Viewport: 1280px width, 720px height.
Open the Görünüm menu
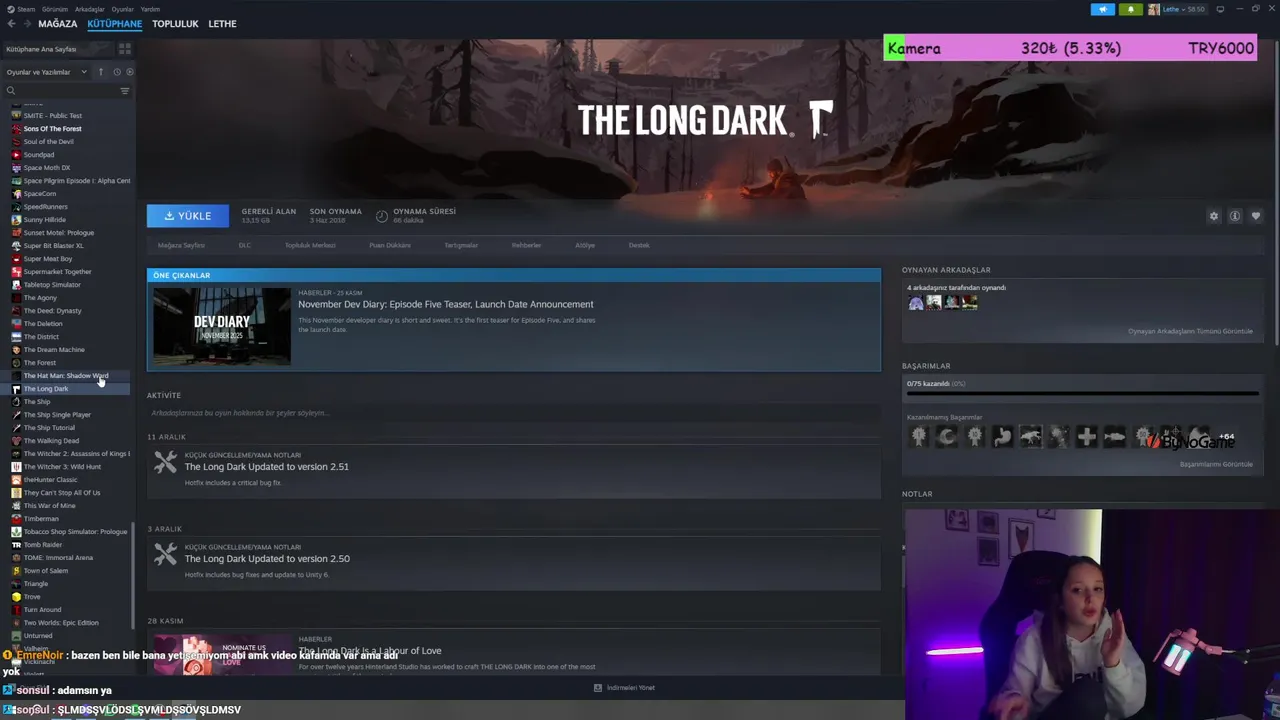(x=57, y=9)
